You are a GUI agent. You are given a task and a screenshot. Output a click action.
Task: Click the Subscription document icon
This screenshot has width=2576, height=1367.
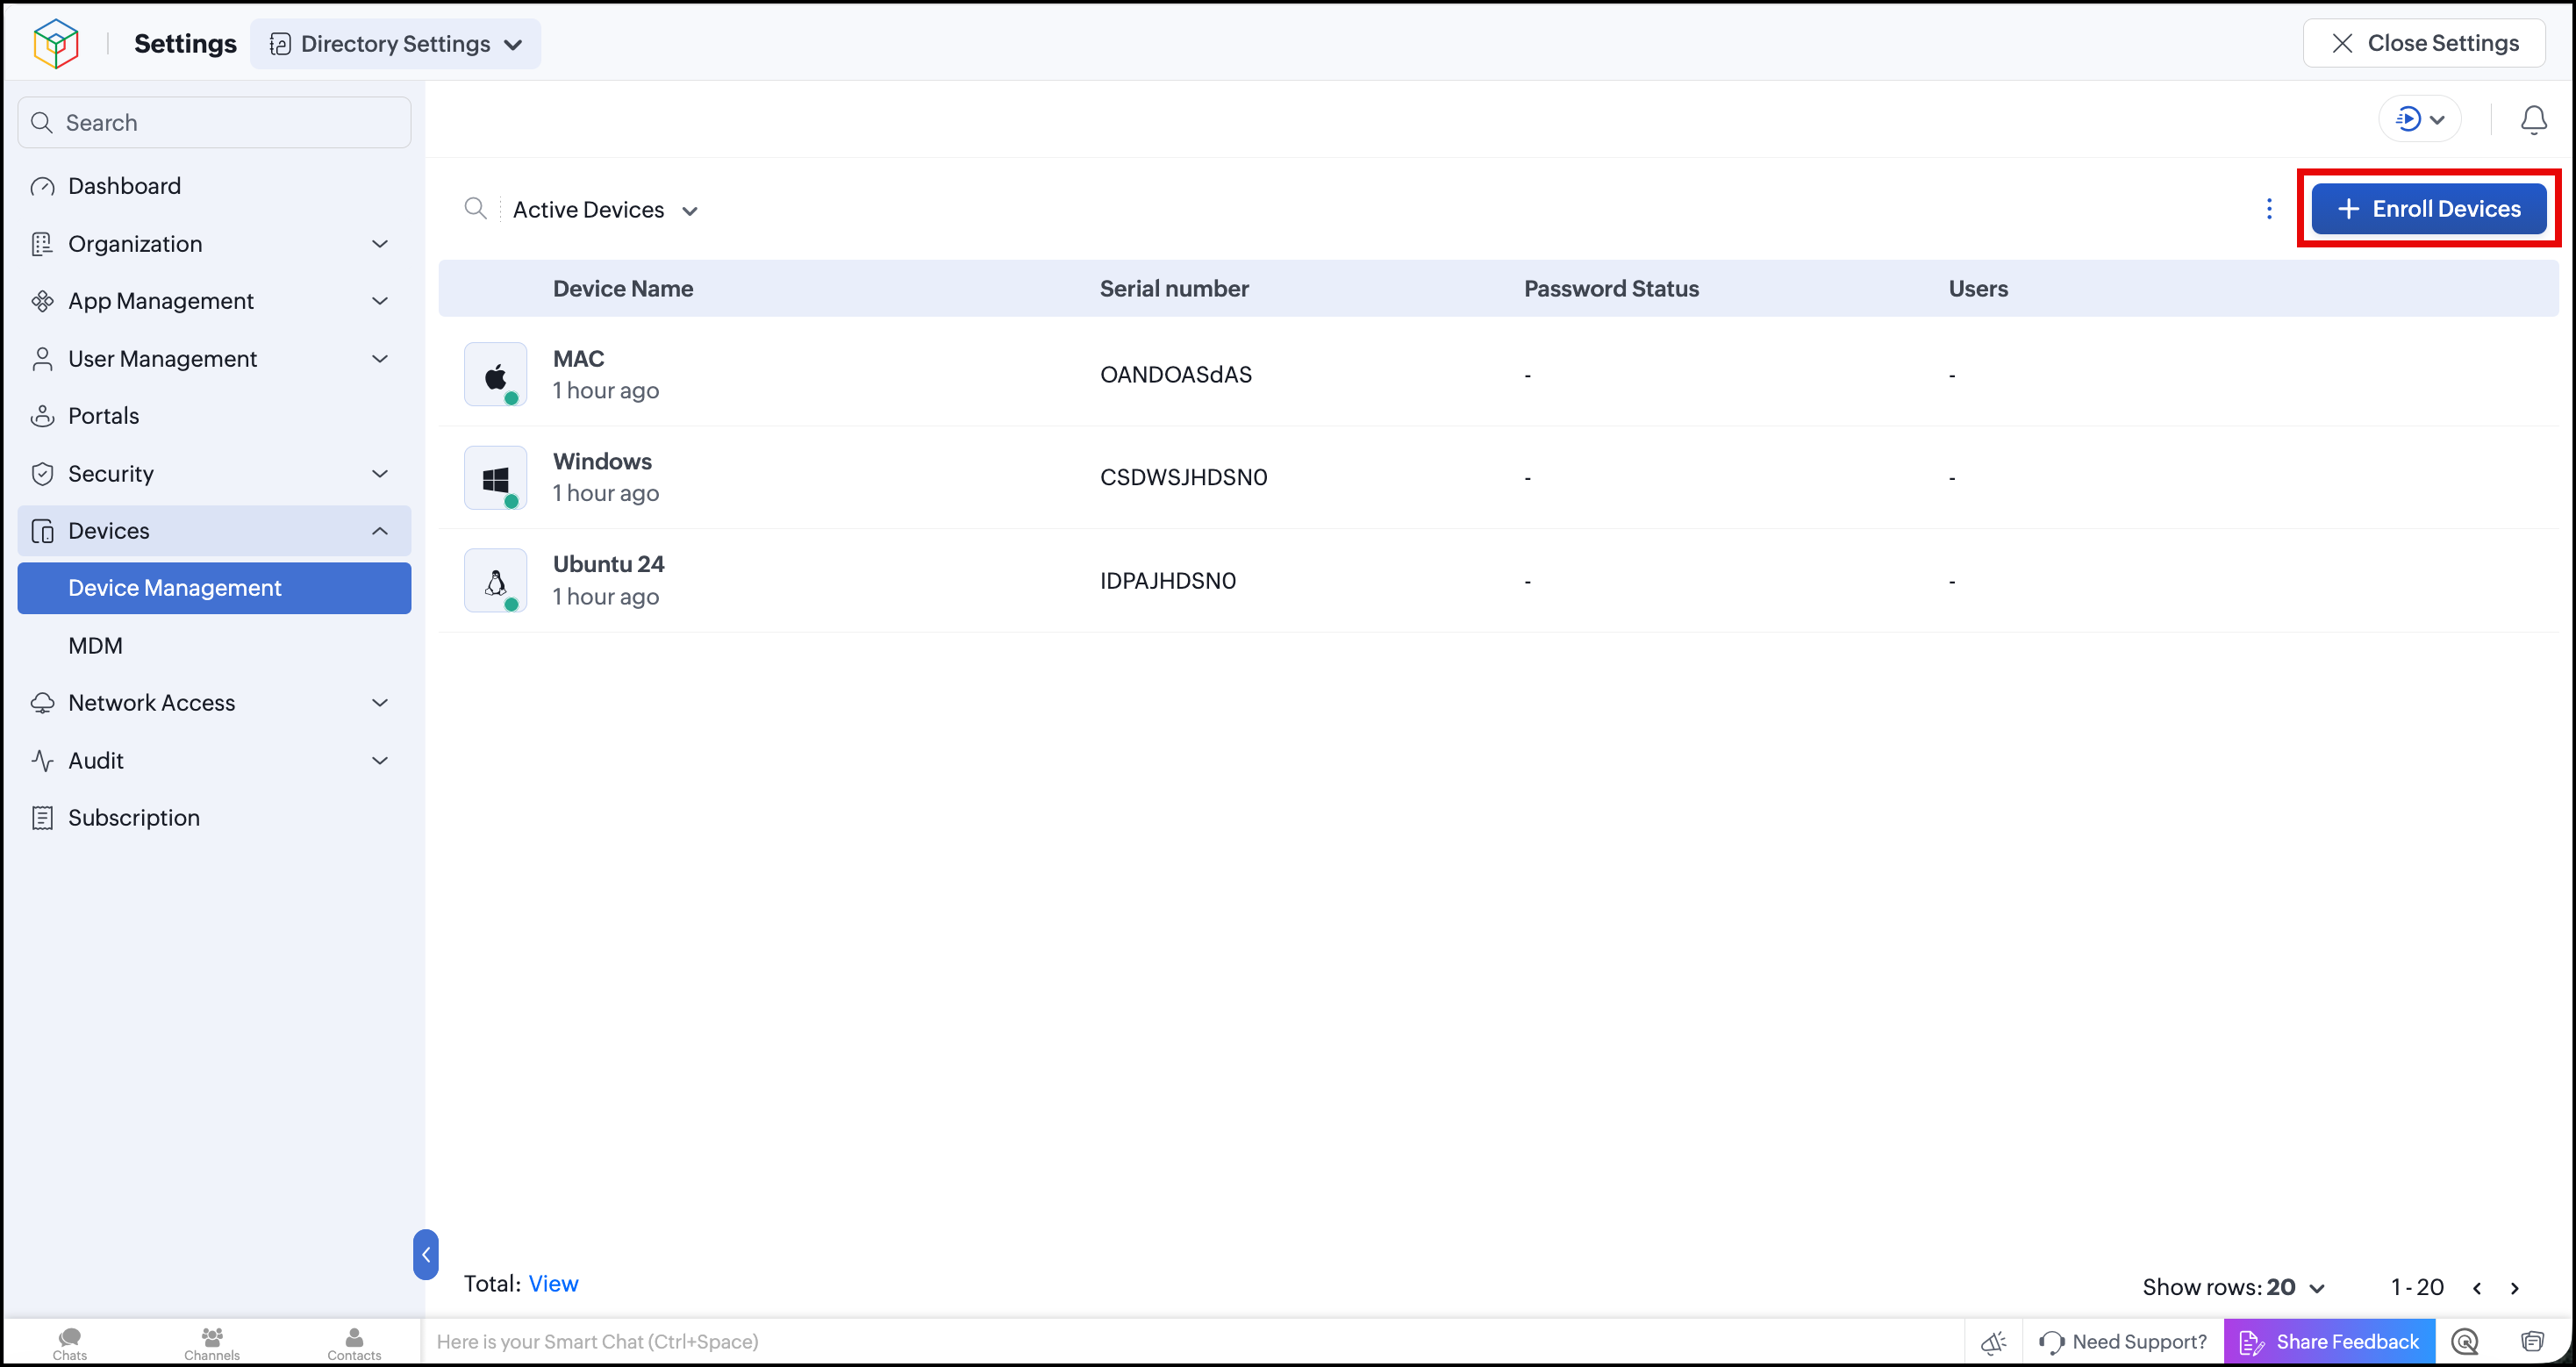coord(42,818)
